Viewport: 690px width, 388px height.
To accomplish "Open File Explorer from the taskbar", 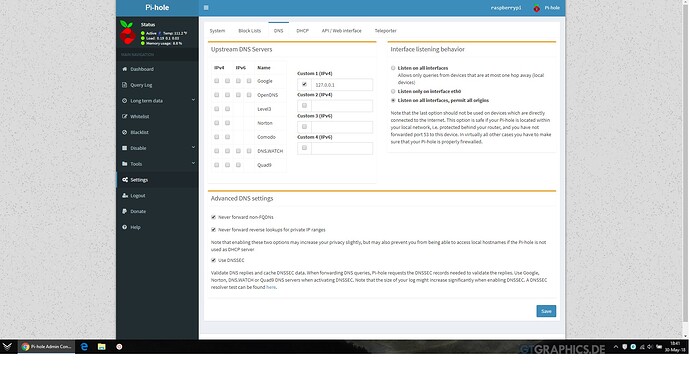I will coord(102,347).
